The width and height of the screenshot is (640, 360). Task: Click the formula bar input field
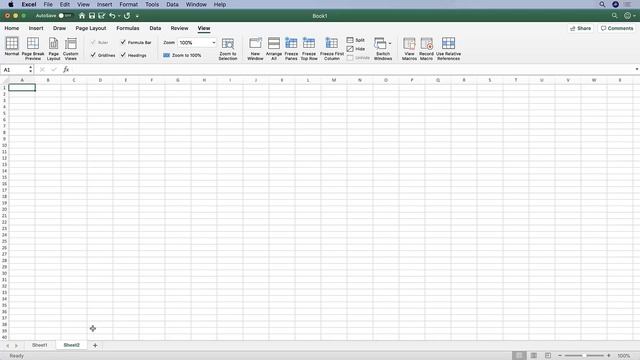tap(353, 70)
